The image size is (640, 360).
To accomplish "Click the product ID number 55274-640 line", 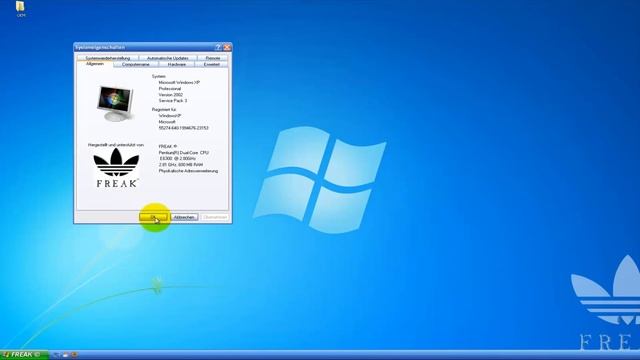I will coord(183,128).
